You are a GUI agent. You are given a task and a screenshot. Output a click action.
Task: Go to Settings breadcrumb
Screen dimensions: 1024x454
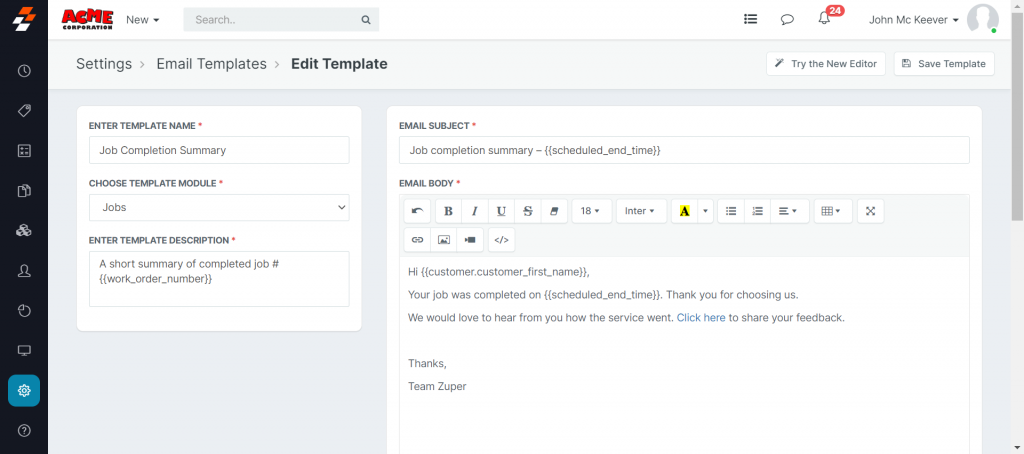[x=104, y=64]
